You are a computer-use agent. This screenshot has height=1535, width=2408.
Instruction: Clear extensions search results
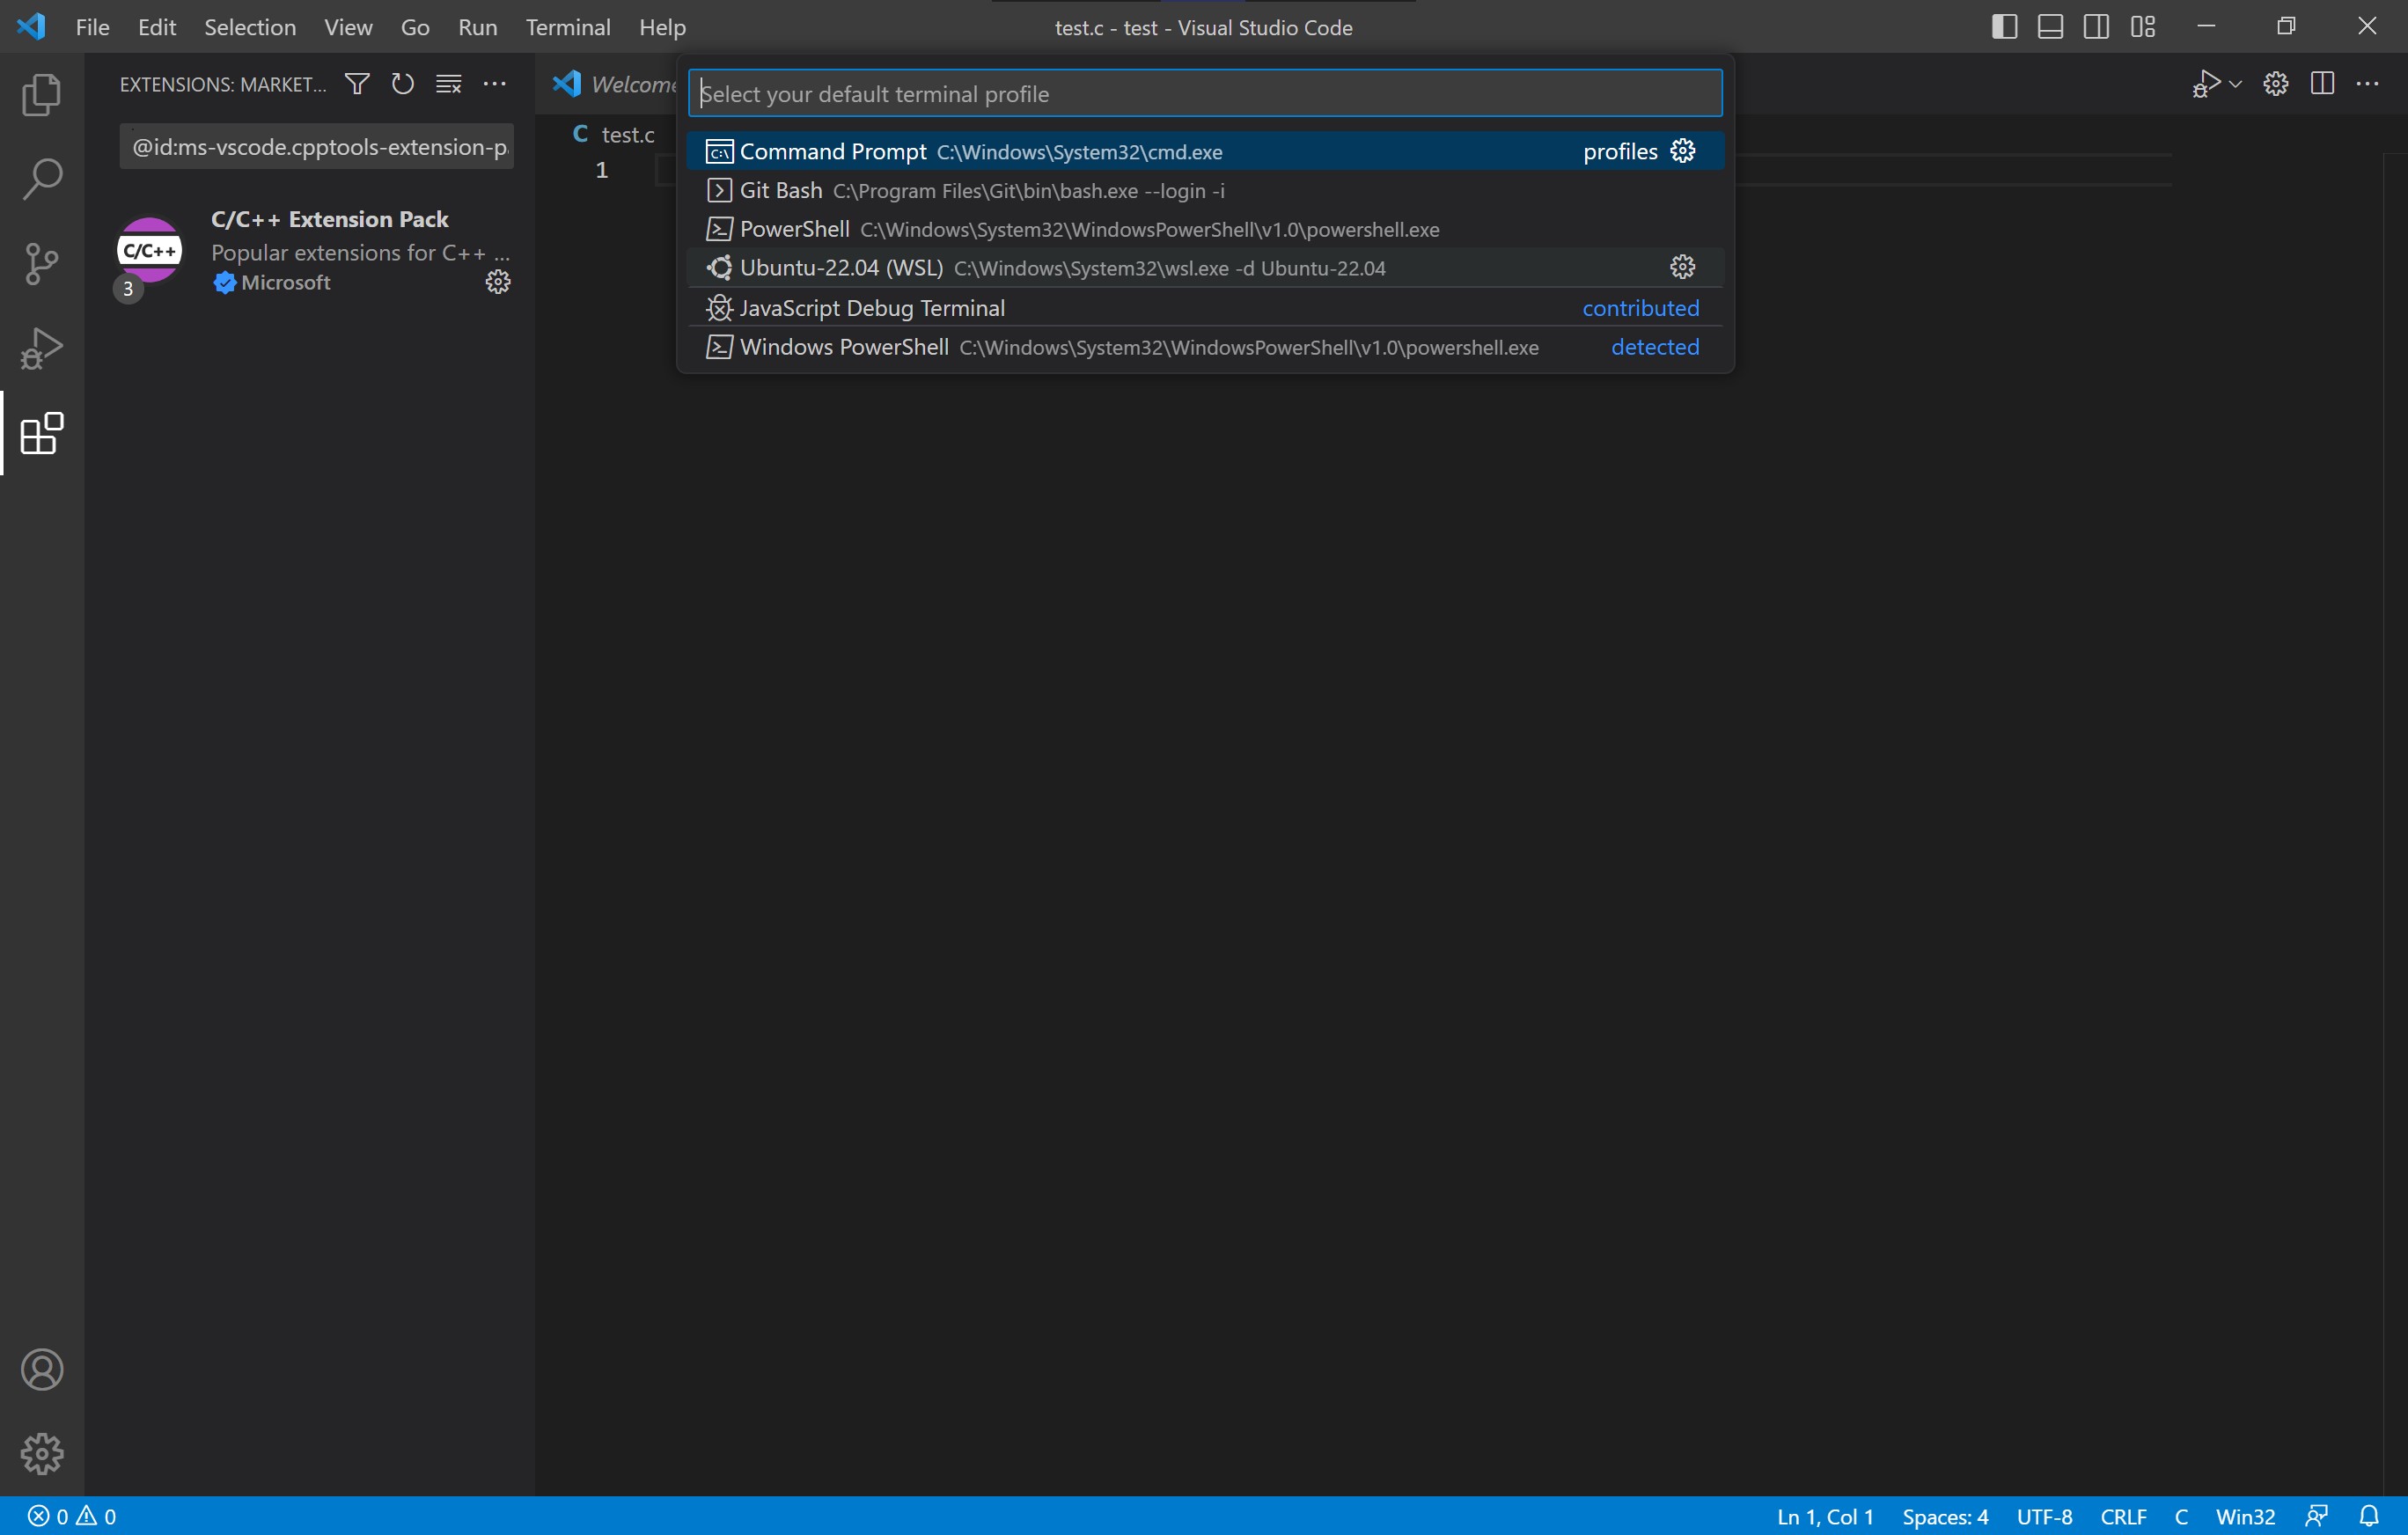pos(449,84)
